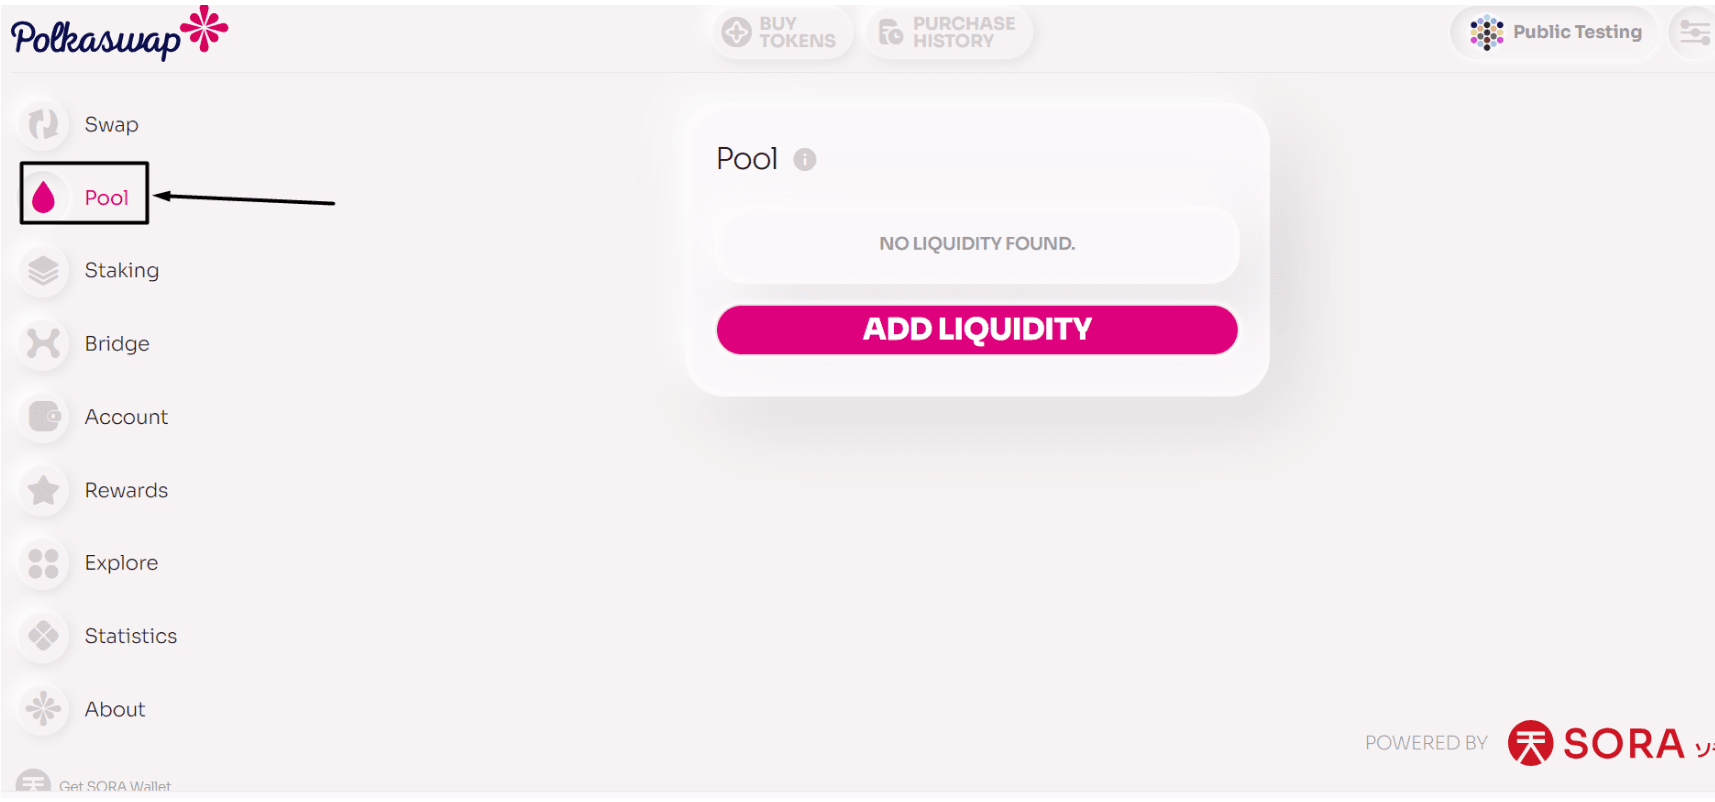1715x802 pixels.
Task: Open the settings sliders icon top right
Action: coord(1694,32)
